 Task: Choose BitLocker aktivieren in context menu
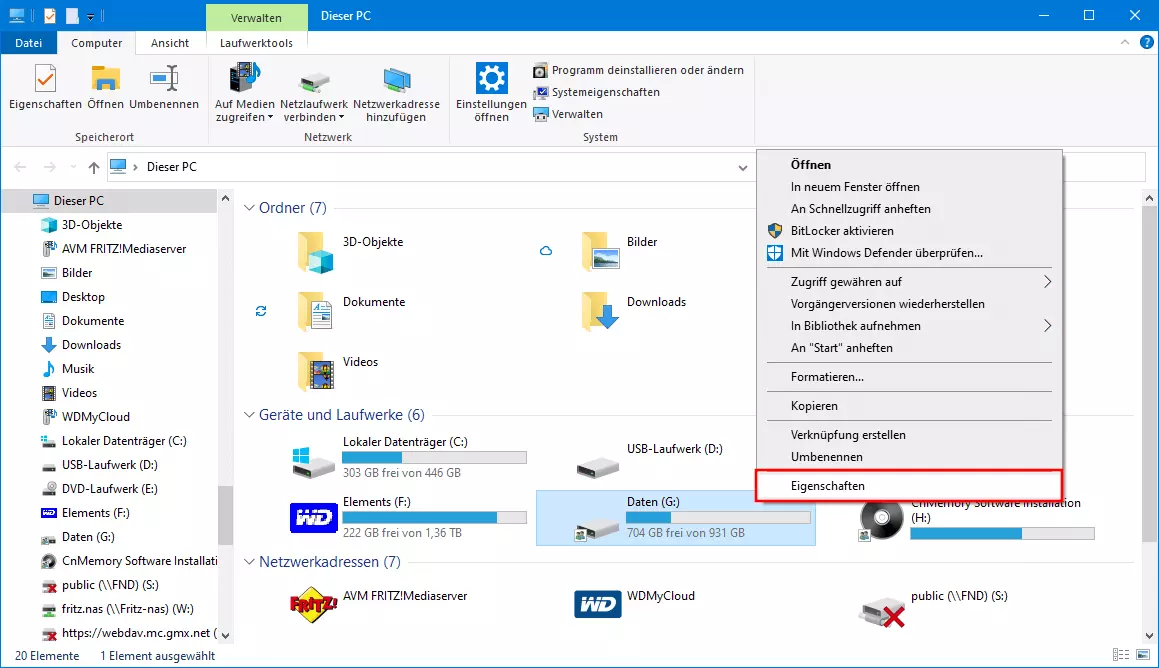909,231
